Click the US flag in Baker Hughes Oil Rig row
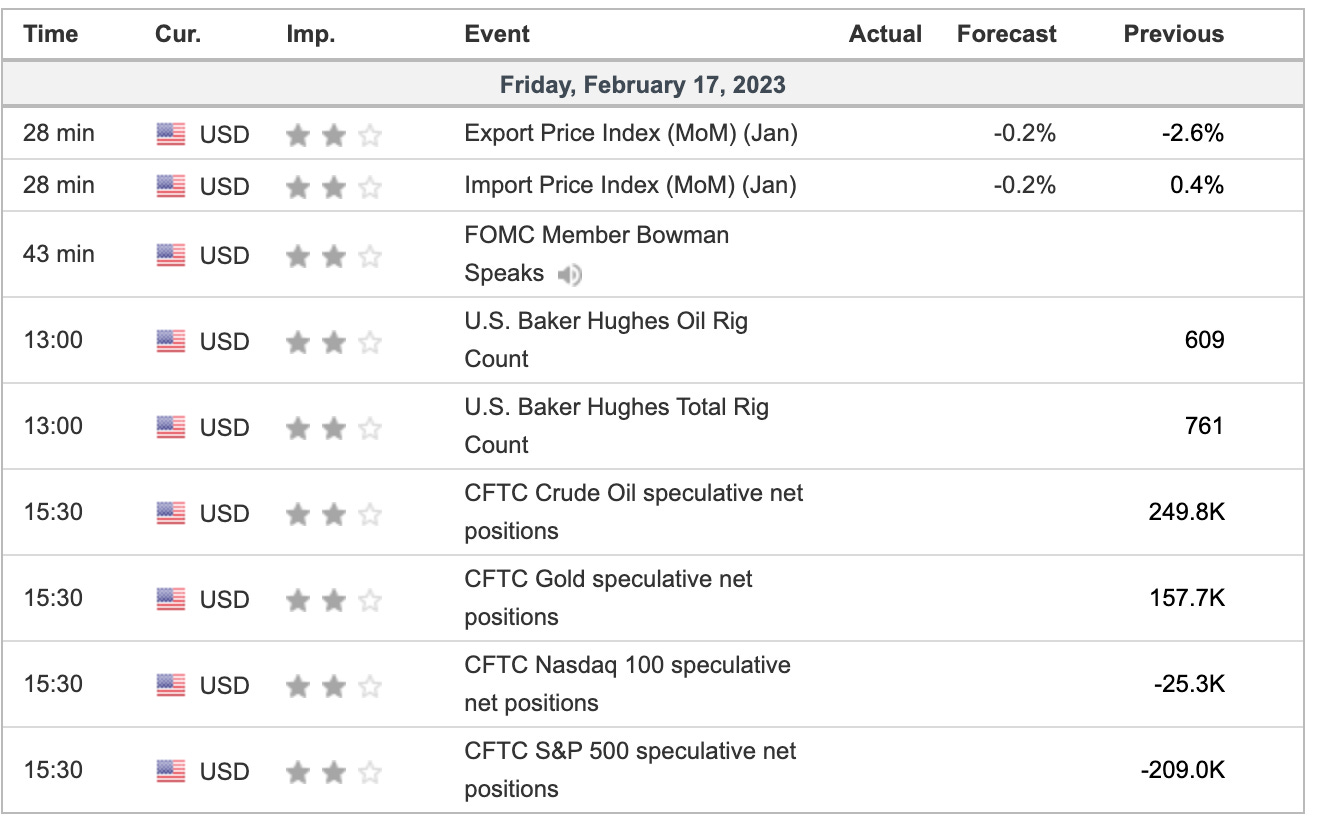The width and height of the screenshot is (1330, 820). pos(171,342)
